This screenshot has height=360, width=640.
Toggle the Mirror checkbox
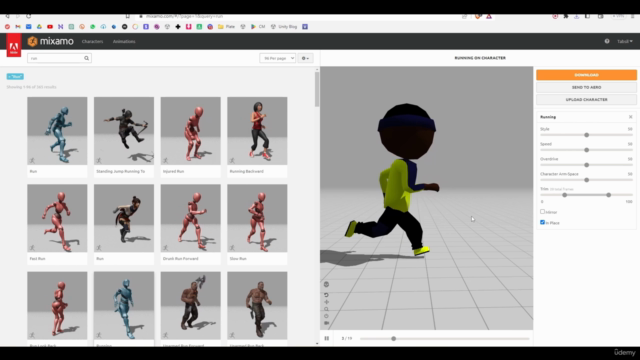point(542,211)
